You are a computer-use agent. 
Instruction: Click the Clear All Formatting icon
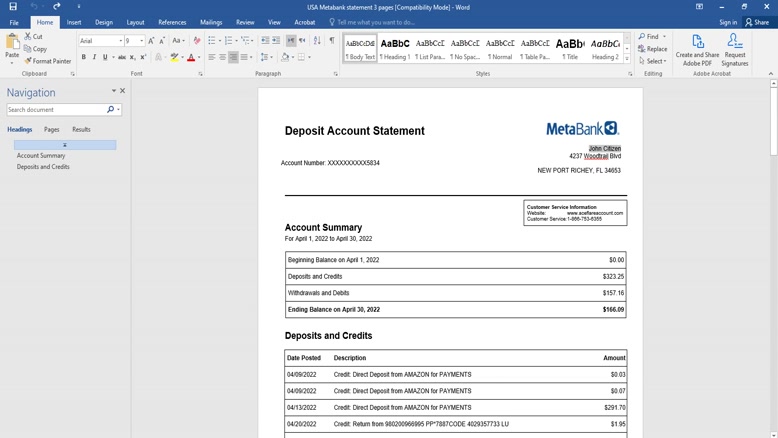point(196,41)
